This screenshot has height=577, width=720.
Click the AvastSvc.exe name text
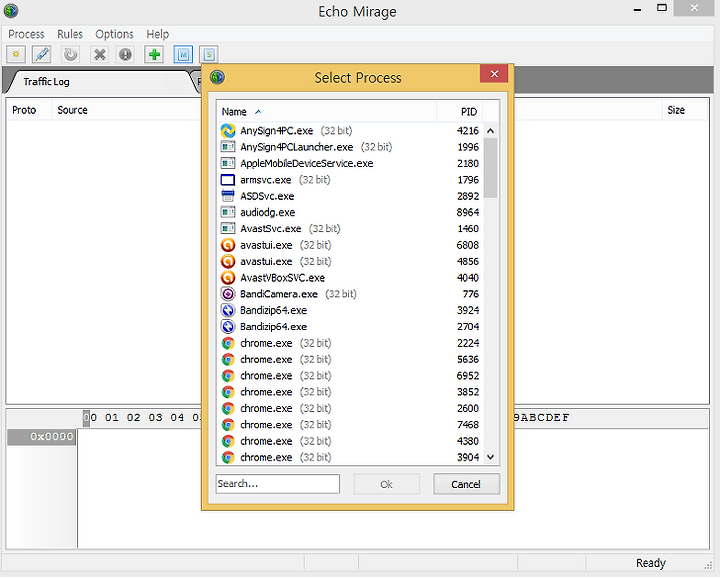270,229
